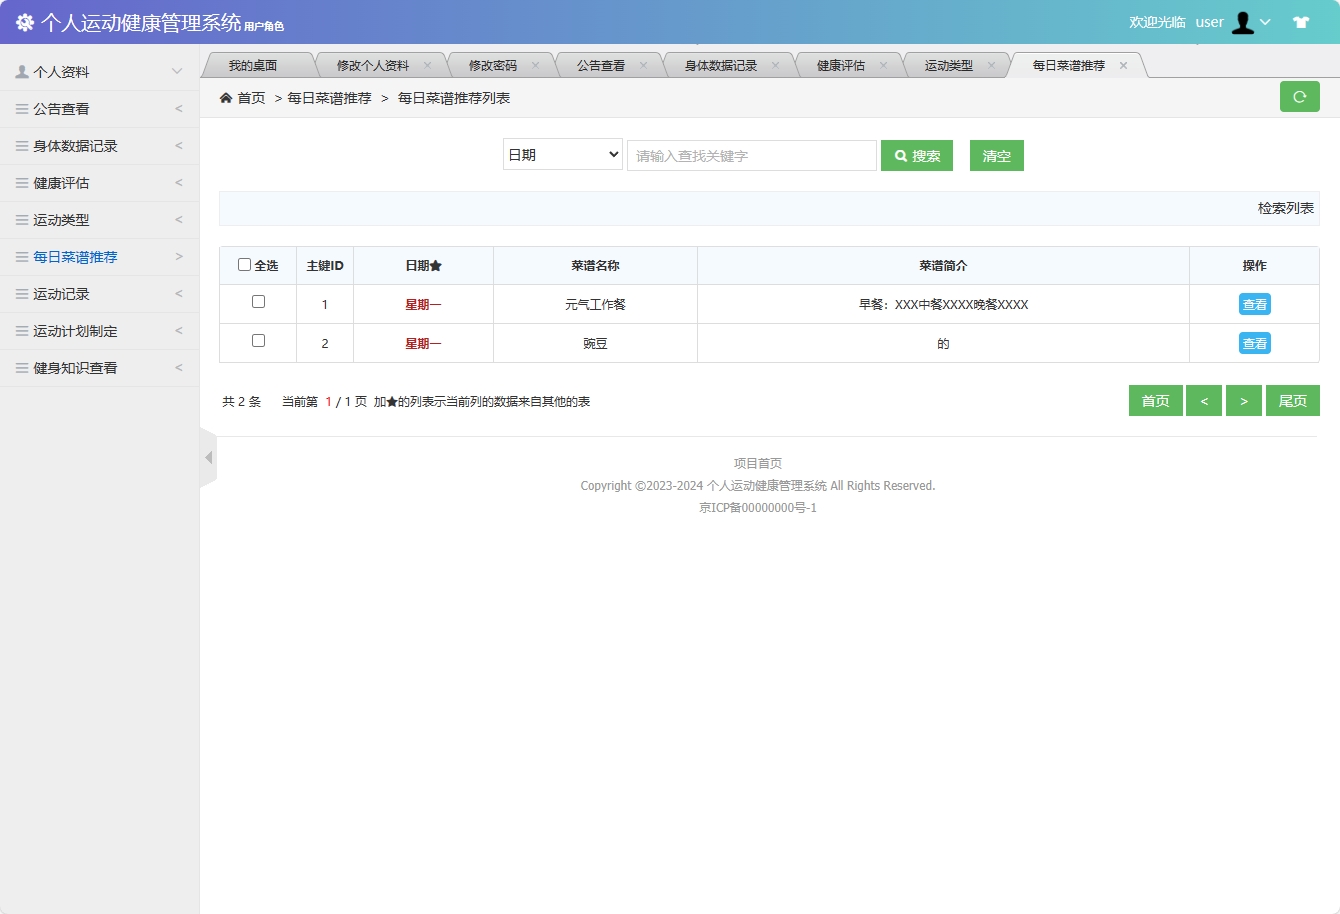Screen dimensions: 1340x914
Task: Click the user avatar icon in the header
Action: pos(1243,21)
